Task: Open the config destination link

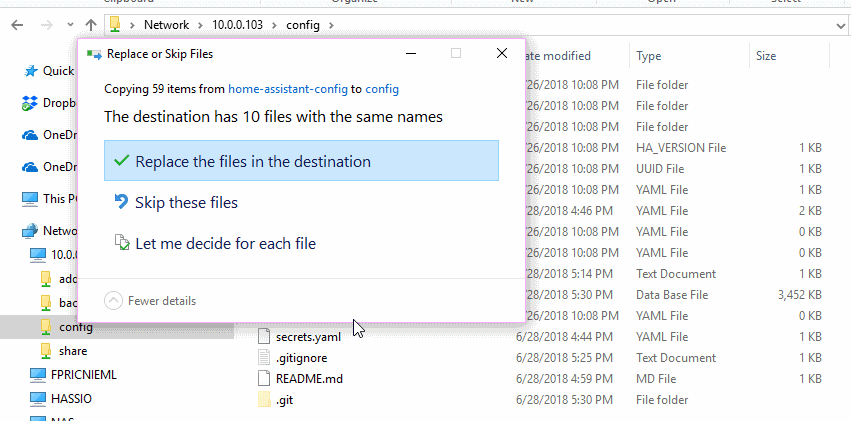Action: click(x=382, y=89)
